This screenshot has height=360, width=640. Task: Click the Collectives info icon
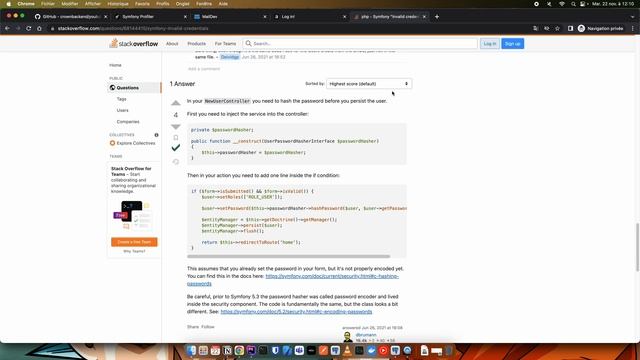pyautogui.click(x=156, y=135)
